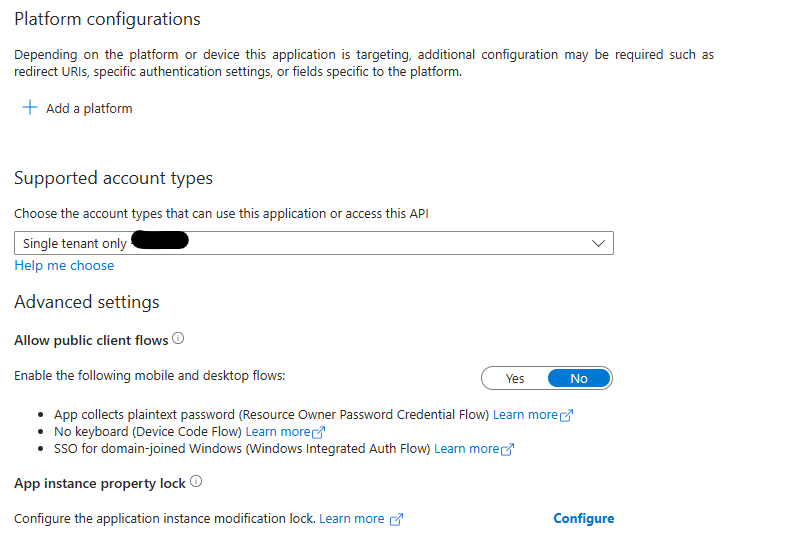Set public client flows toggle to Yes
Image resolution: width=805 pixels, height=545 pixels.
tap(515, 378)
